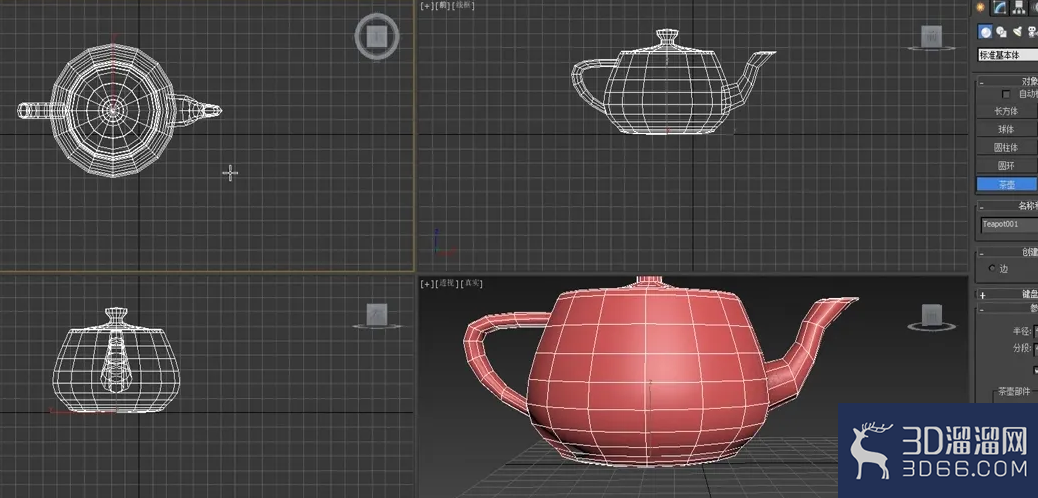Collapse the parameters rollout above 半径
The image size is (1038, 498).
pos(982,309)
